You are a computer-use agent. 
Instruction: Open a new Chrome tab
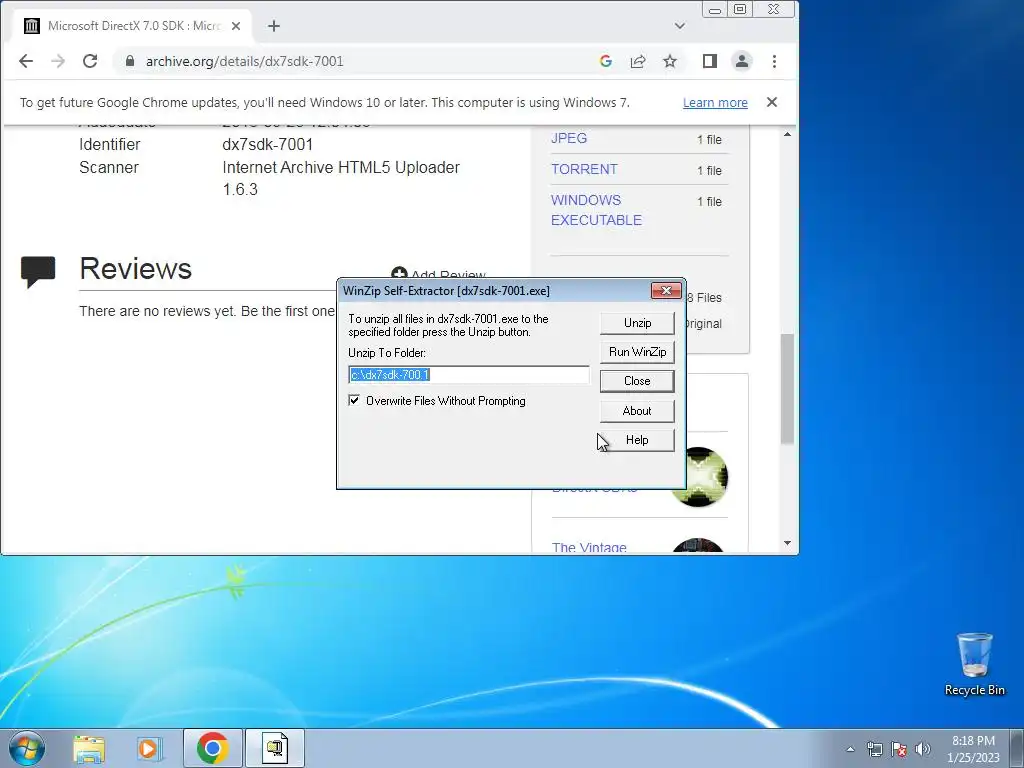274,26
